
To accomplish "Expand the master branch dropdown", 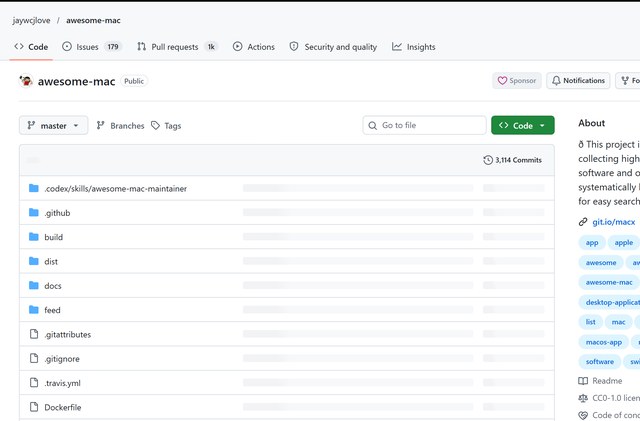I will click(x=53, y=125).
